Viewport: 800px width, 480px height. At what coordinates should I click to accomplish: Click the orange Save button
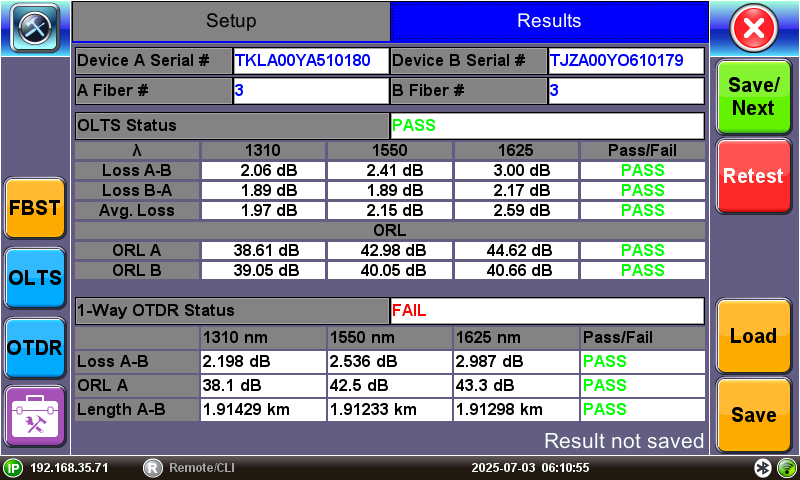pyautogui.click(x=753, y=415)
